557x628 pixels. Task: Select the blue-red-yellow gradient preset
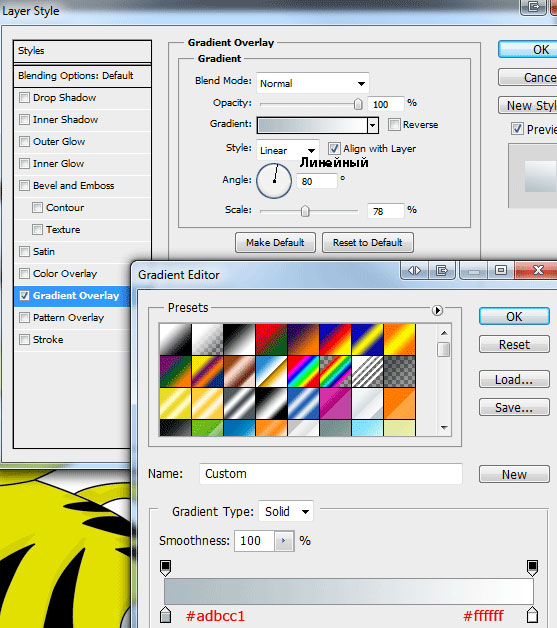pyautogui.click(x=335, y=339)
